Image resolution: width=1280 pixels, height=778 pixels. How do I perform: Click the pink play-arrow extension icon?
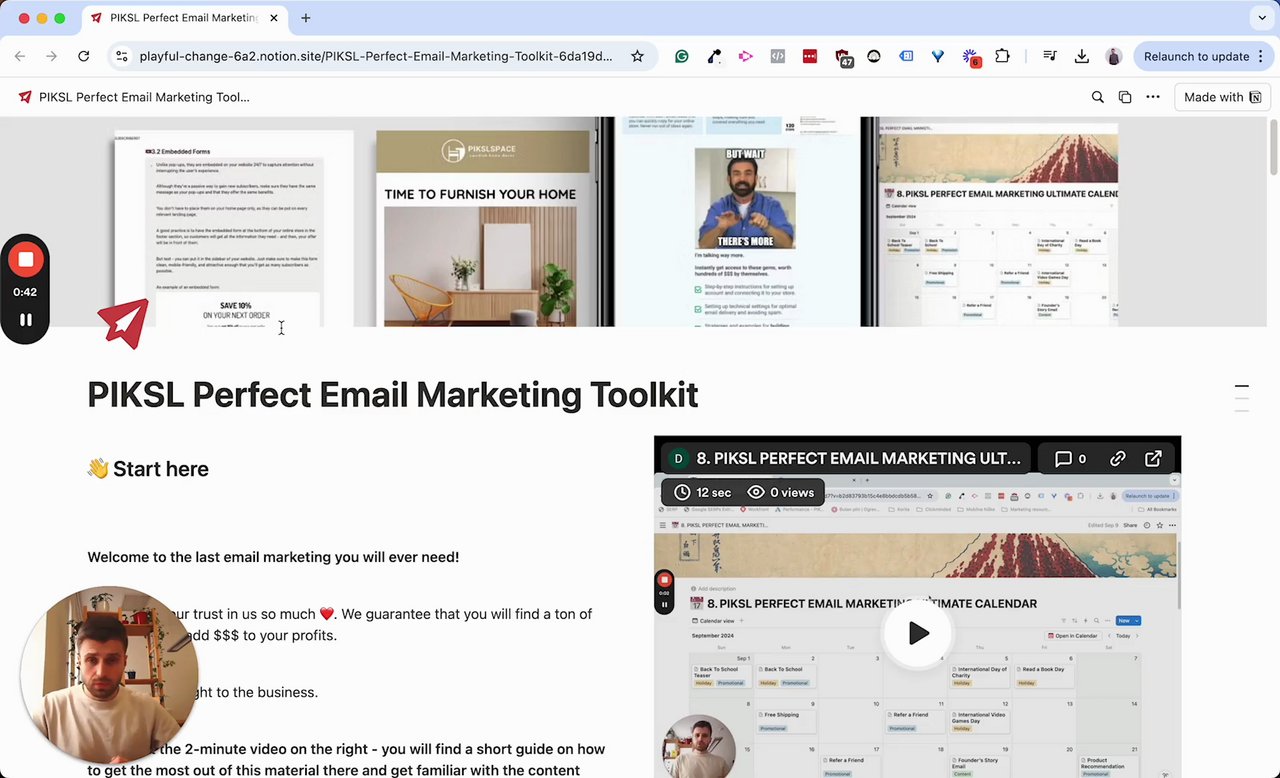click(746, 57)
